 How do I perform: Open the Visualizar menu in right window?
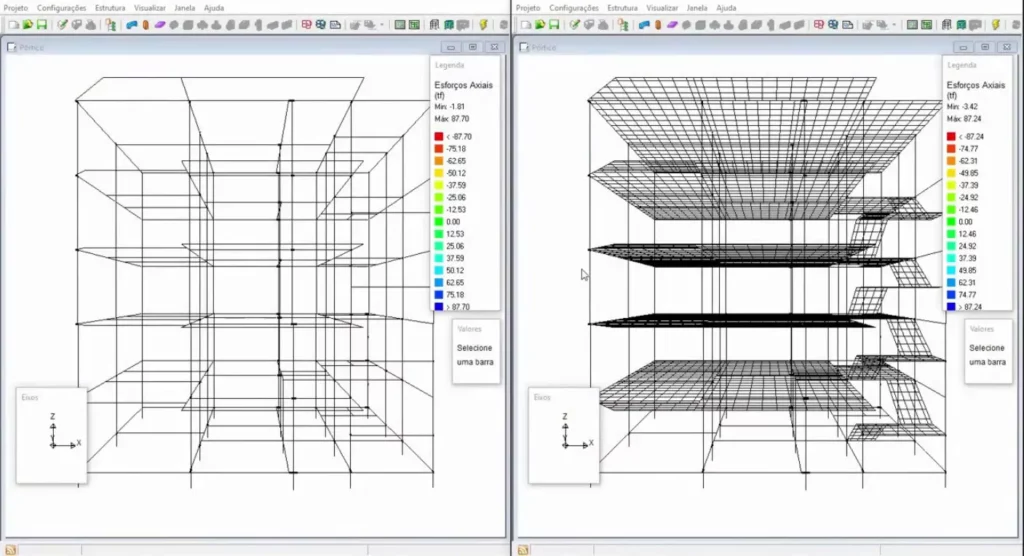pos(662,7)
